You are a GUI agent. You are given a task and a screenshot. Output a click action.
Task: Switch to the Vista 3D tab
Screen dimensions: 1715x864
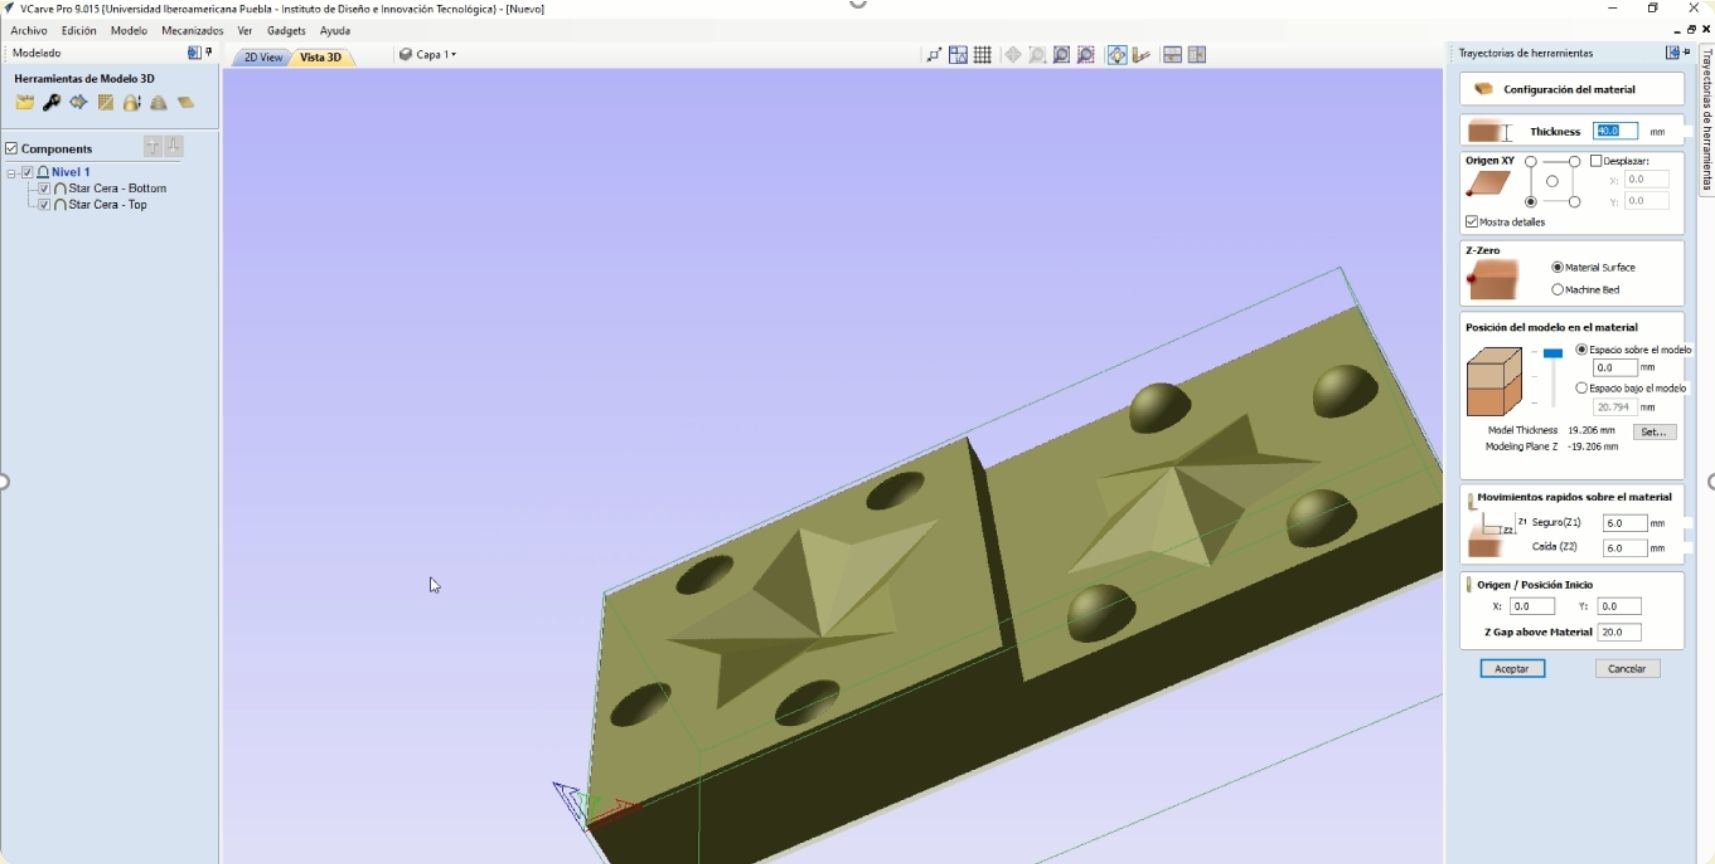(x=321, y=57)
